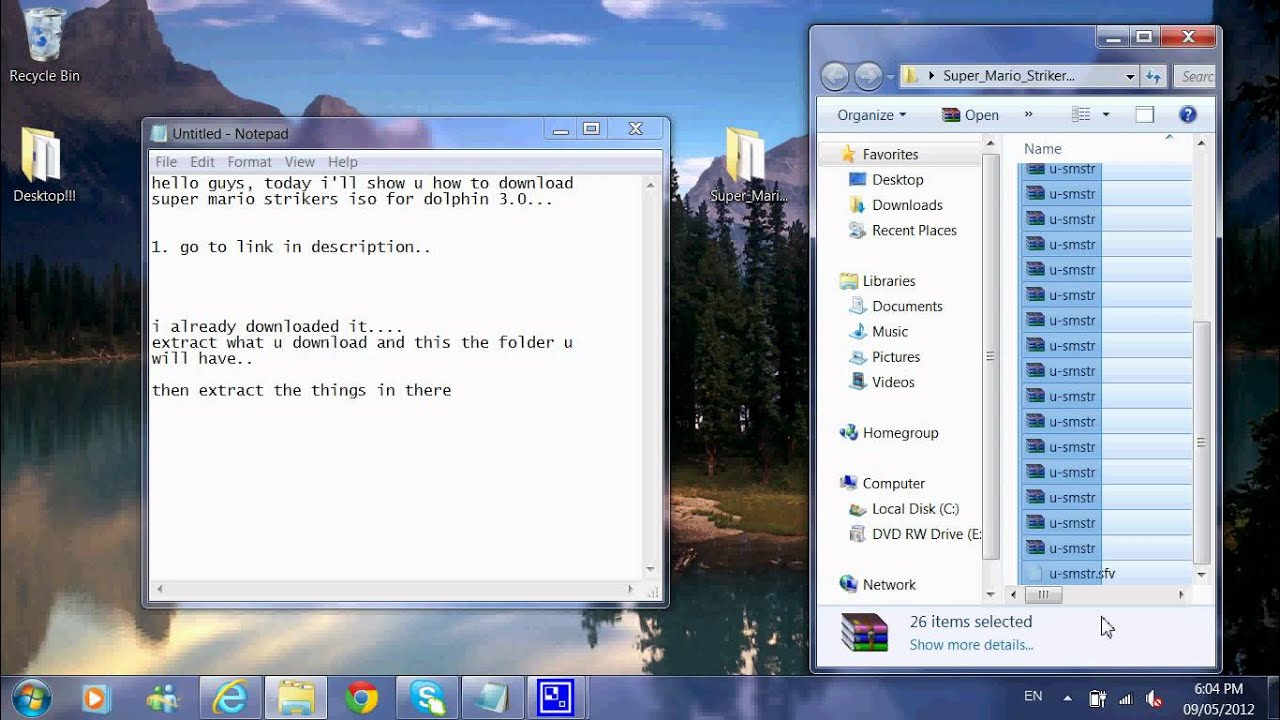Image resolution: width=1280 pixels, height=720 pixels.
Task: Sort files by the Name column header
Action: [1043, 148]
